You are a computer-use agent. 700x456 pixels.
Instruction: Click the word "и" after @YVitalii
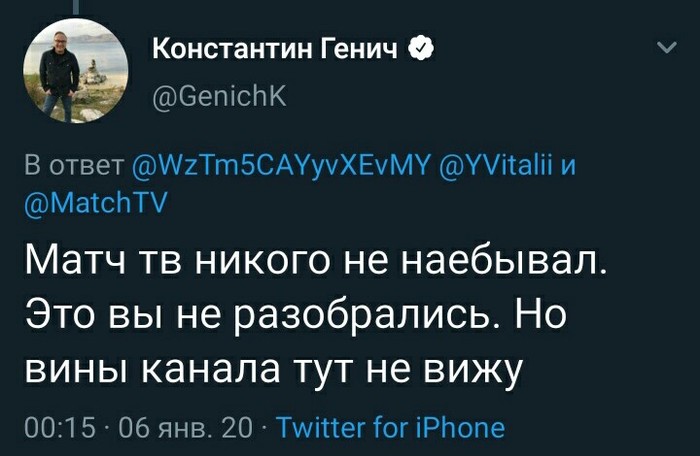(x=569, y=165)
